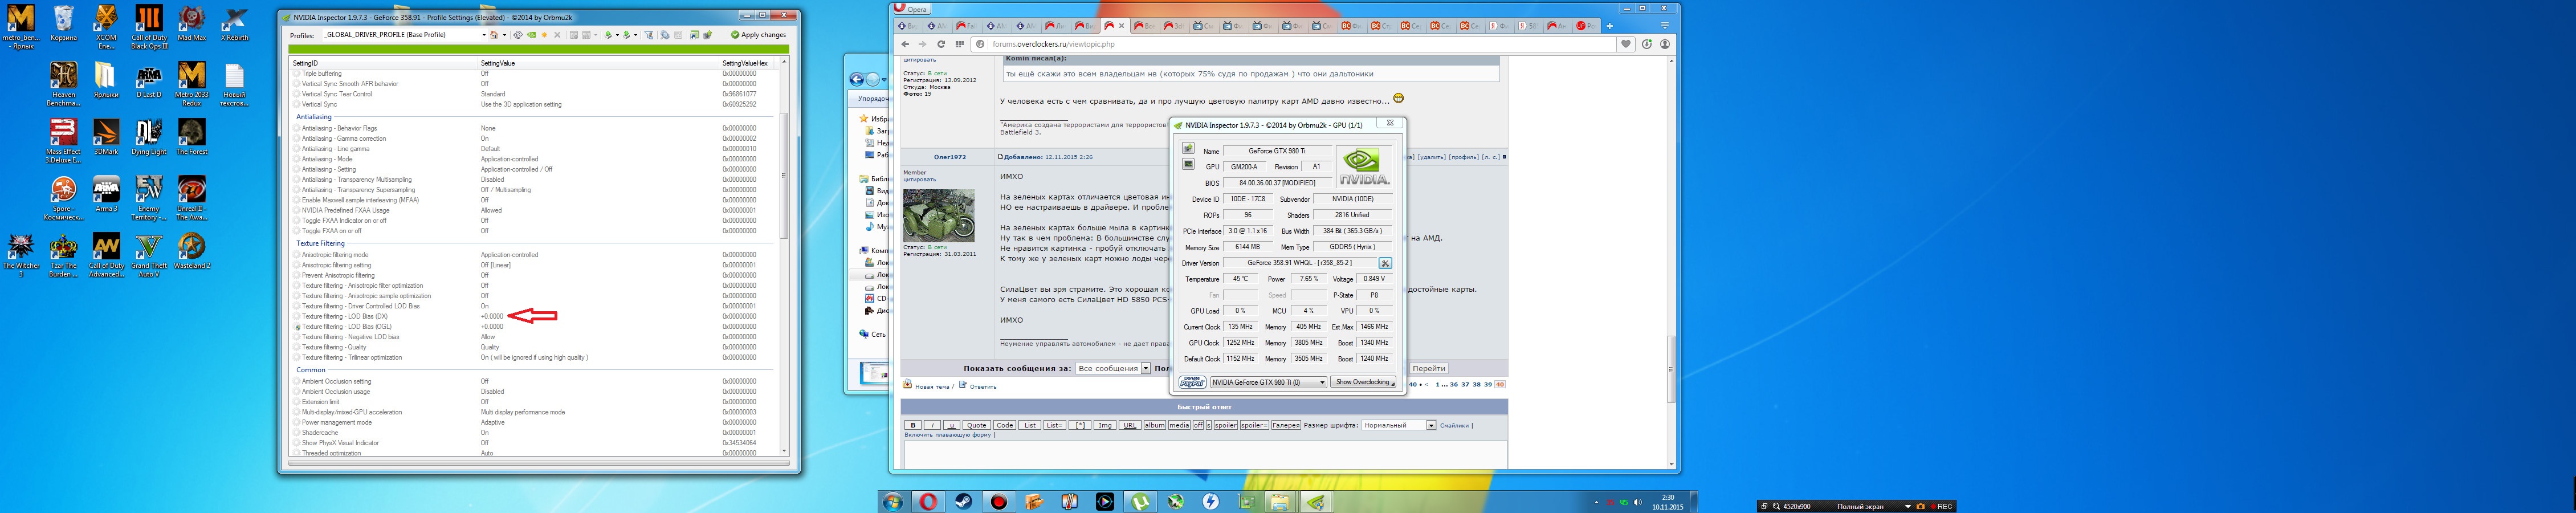Click NVIDIA Inspector icon on the taskbar
The image size is (2576, 513).
coord(1316,502)
